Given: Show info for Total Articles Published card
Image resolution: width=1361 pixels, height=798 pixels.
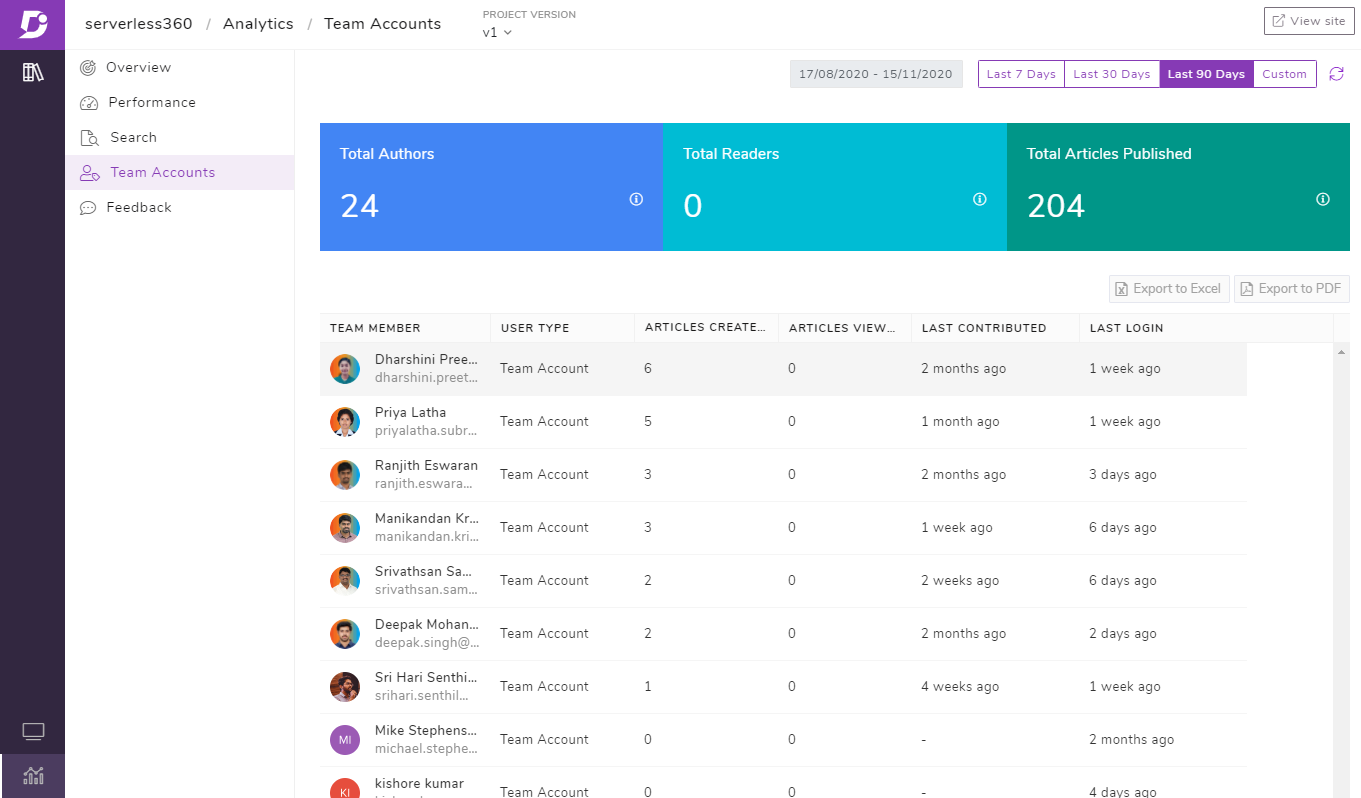Looking at the screenshot, I should [1323, 199].
